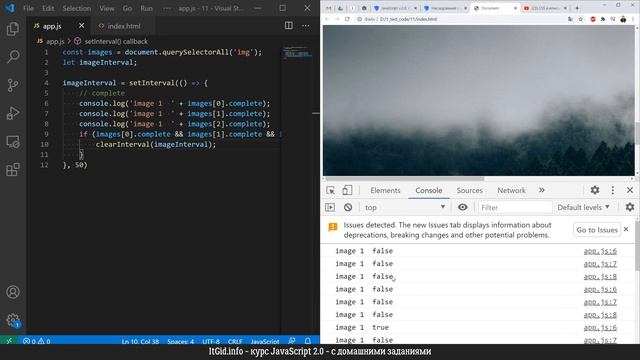Show console sidebar
Image resolution: width=640 pixels, height=360 pixels.
330,207
